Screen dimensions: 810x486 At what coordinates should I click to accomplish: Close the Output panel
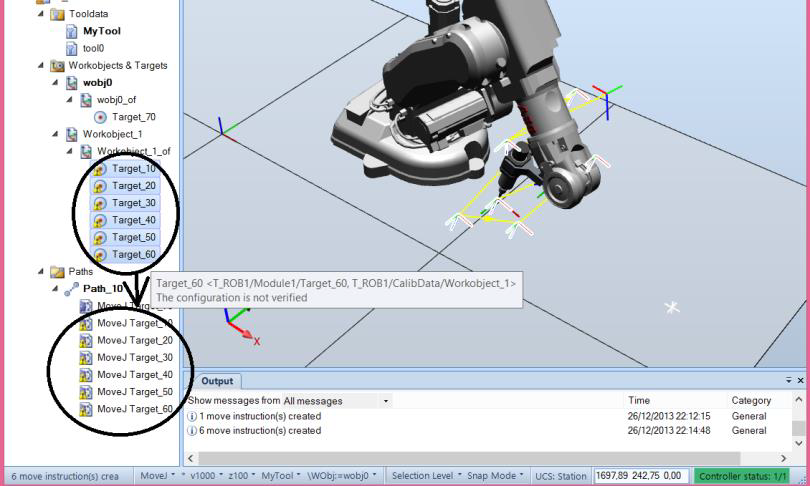click(x=800, y=380)
